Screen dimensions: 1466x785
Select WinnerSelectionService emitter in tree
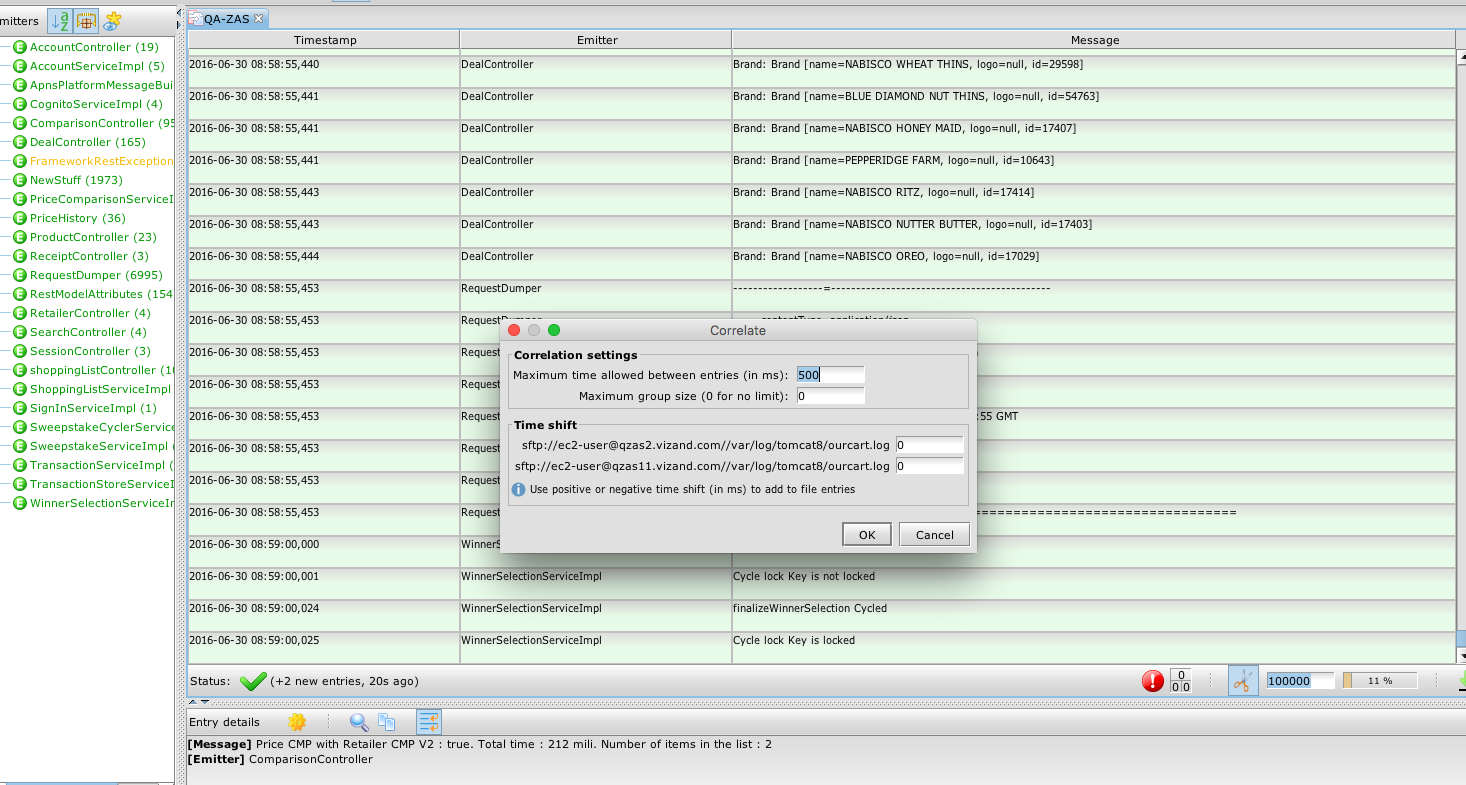click(x=101, y=503)
